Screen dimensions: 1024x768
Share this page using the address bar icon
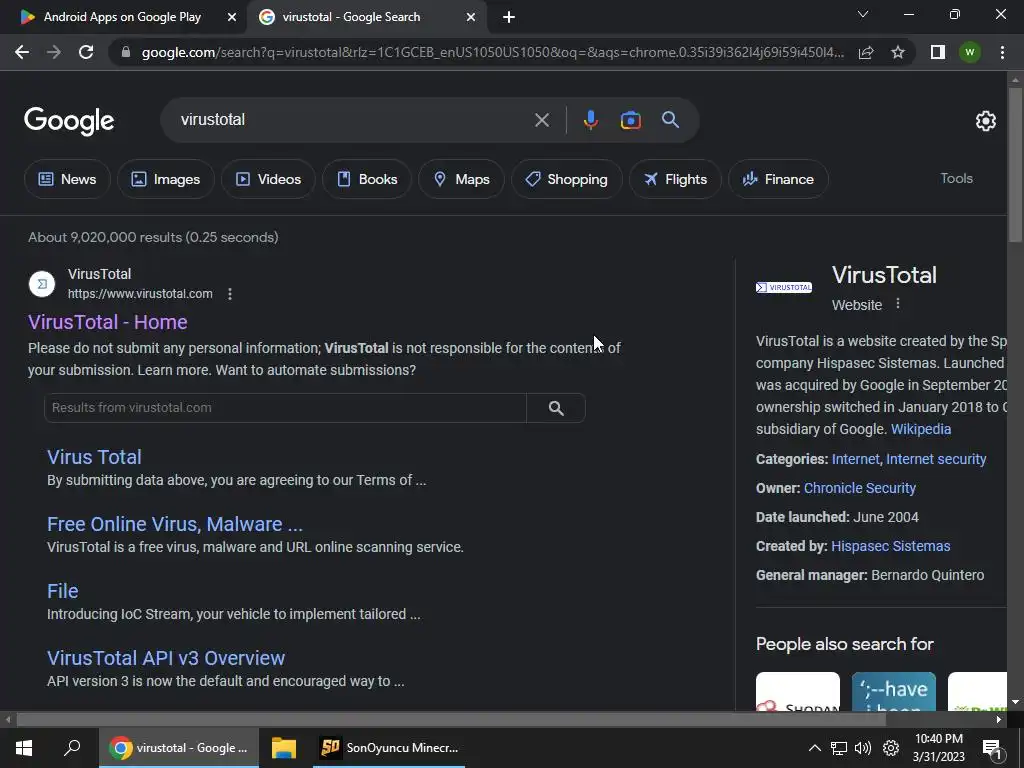866,52
